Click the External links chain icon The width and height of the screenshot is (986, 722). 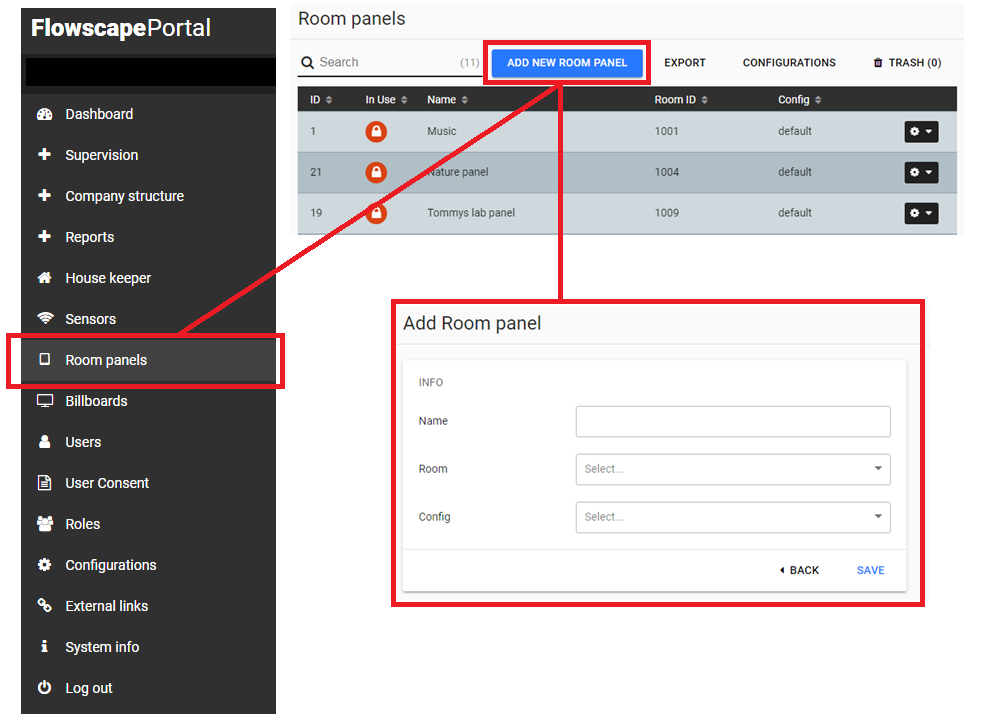point(45,605)
